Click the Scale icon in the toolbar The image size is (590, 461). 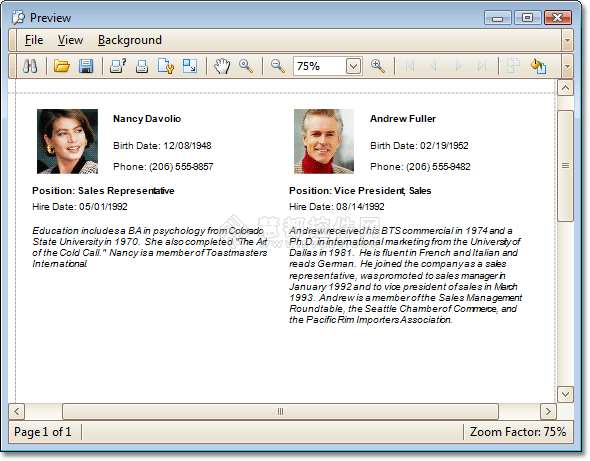[x=190, y=66]
